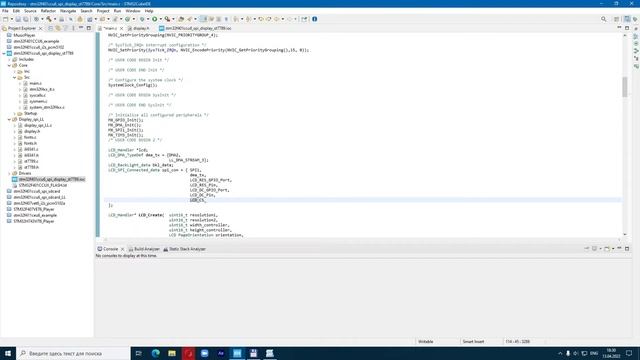Click the Search magnifier icon at toolbar right
This screenshot has width=640, height=360.
(x=604, y=19)
